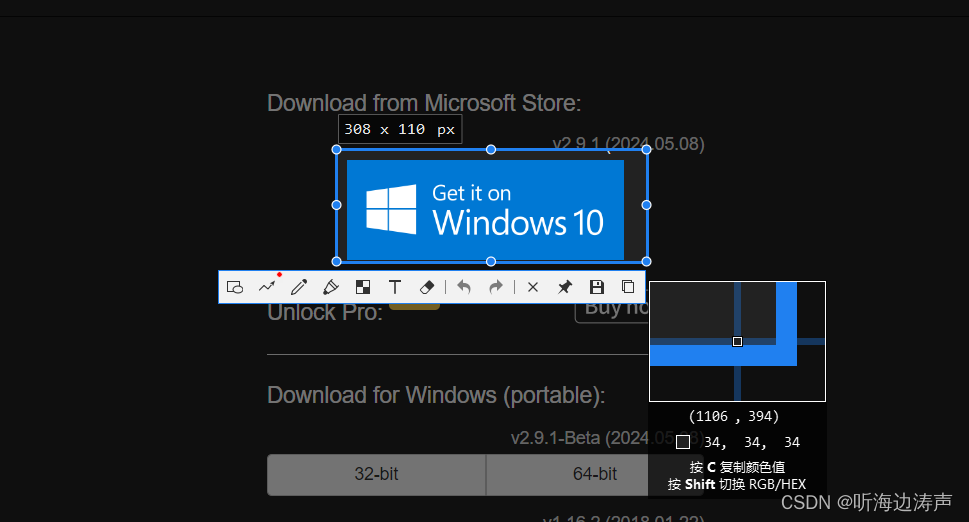Save the snip to a file
Screen dimensions: 969x522
(x=596, y=287)
